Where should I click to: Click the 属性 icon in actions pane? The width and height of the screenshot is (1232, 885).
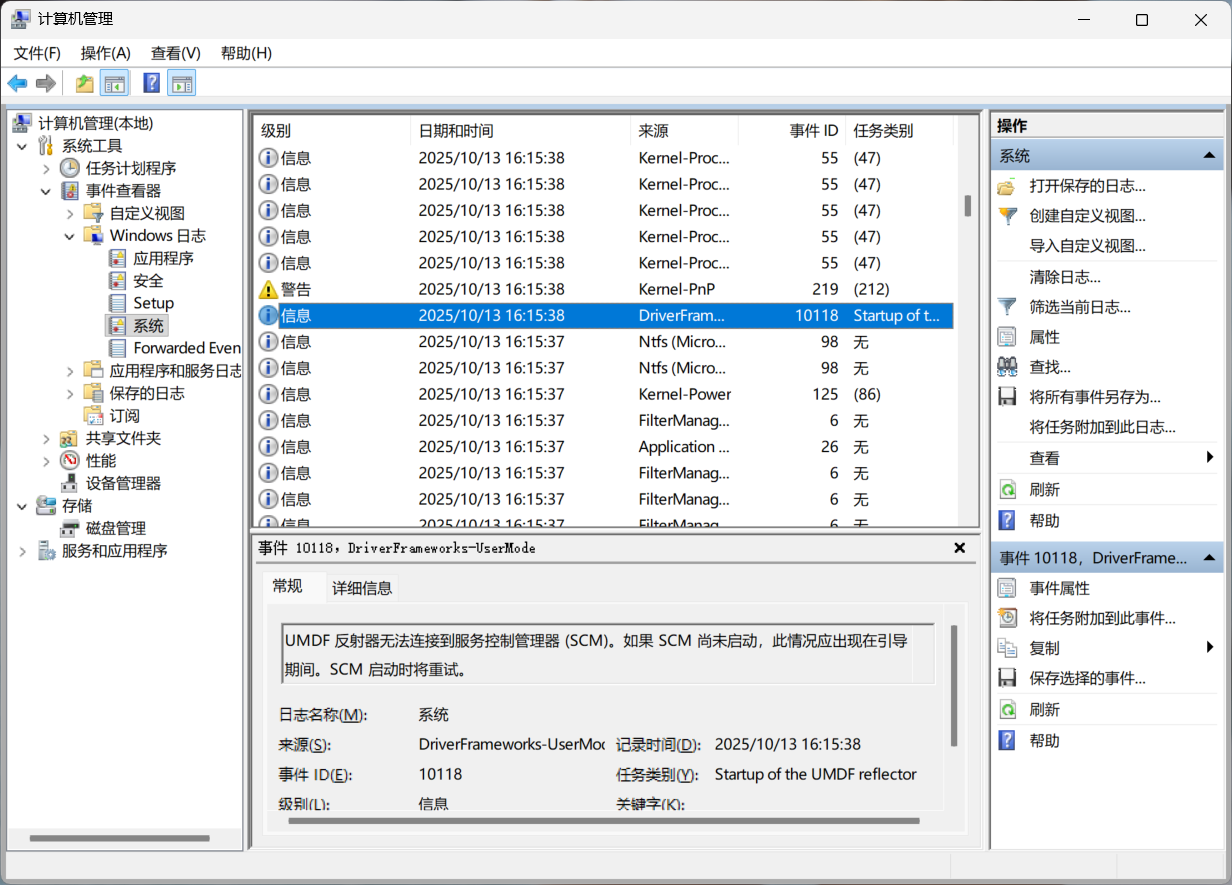coord(1008,337)
